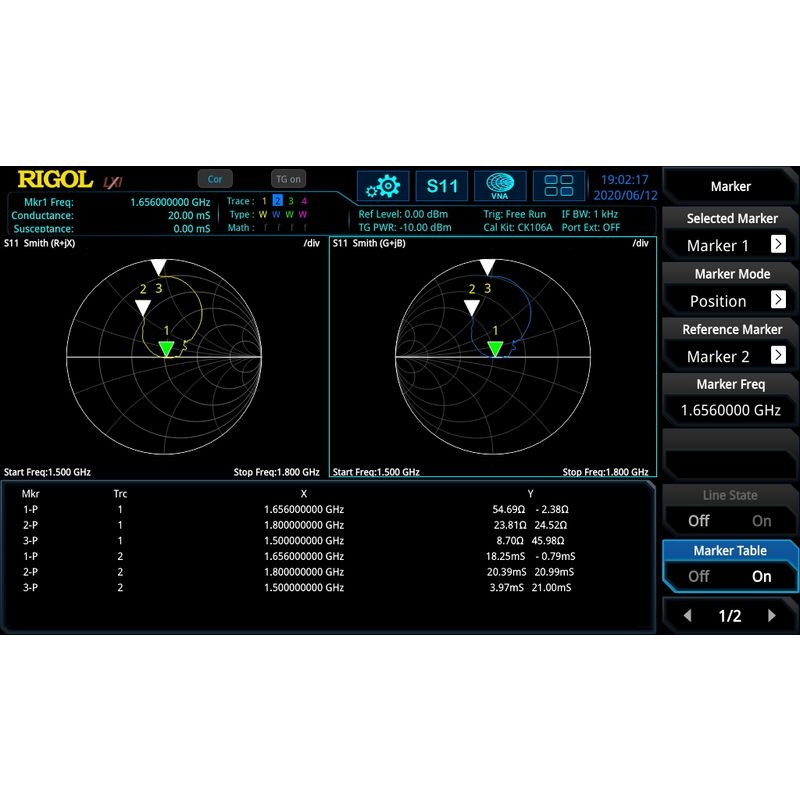Click white marker 3 on right Smith chart

click(x=488, y=267)
